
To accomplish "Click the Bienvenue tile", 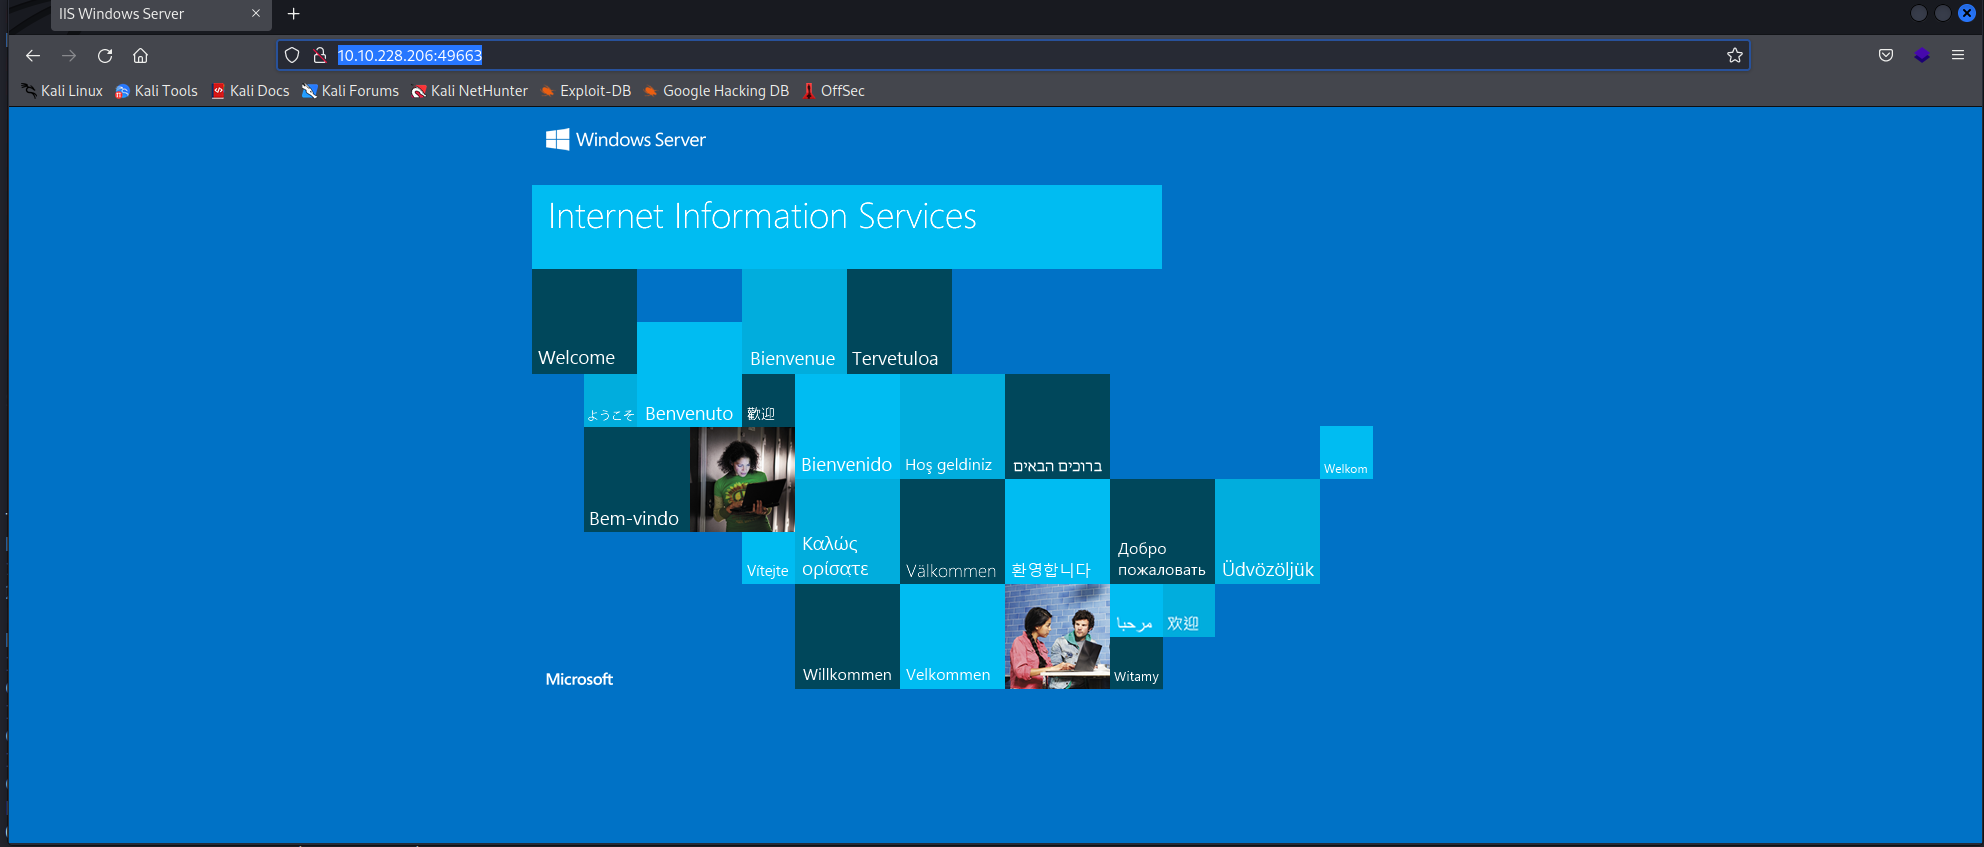I will click(794, 322).
